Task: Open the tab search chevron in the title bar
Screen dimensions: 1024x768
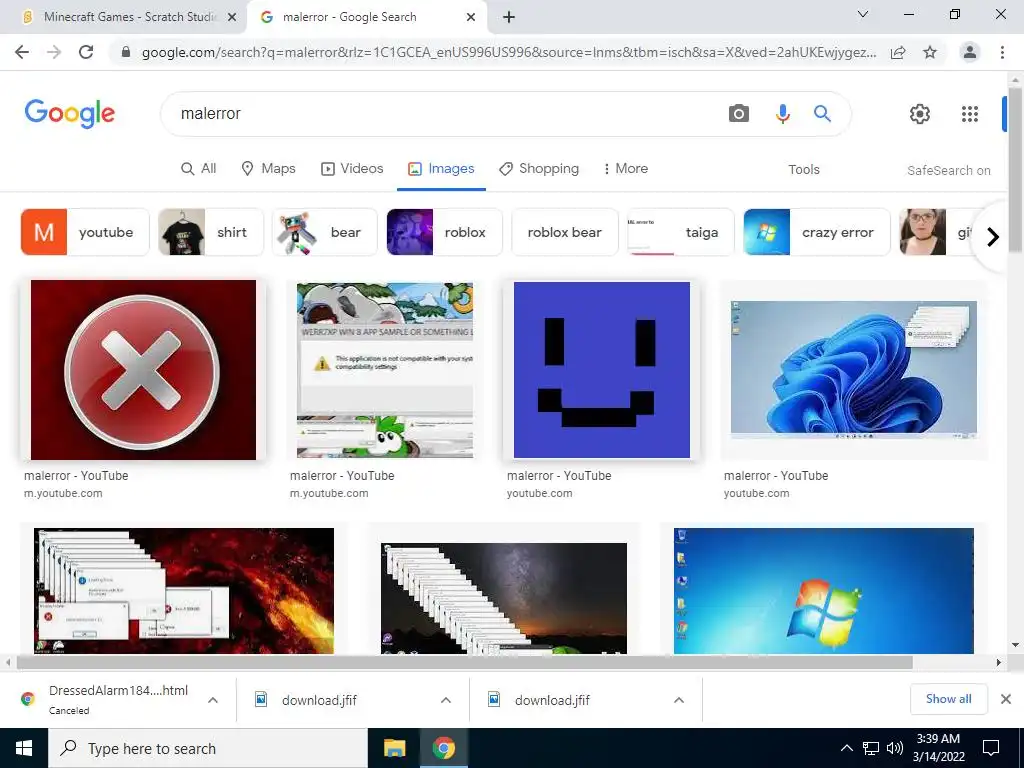Action: 863,14
